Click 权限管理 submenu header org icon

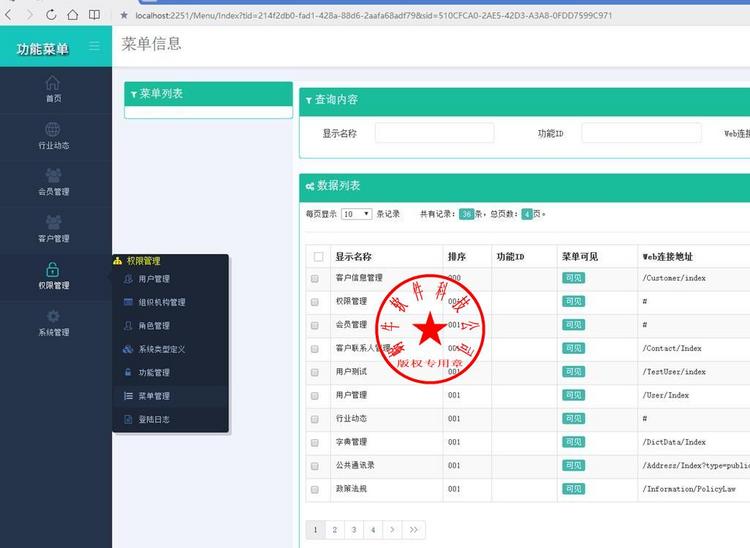(x=118, y=261)
